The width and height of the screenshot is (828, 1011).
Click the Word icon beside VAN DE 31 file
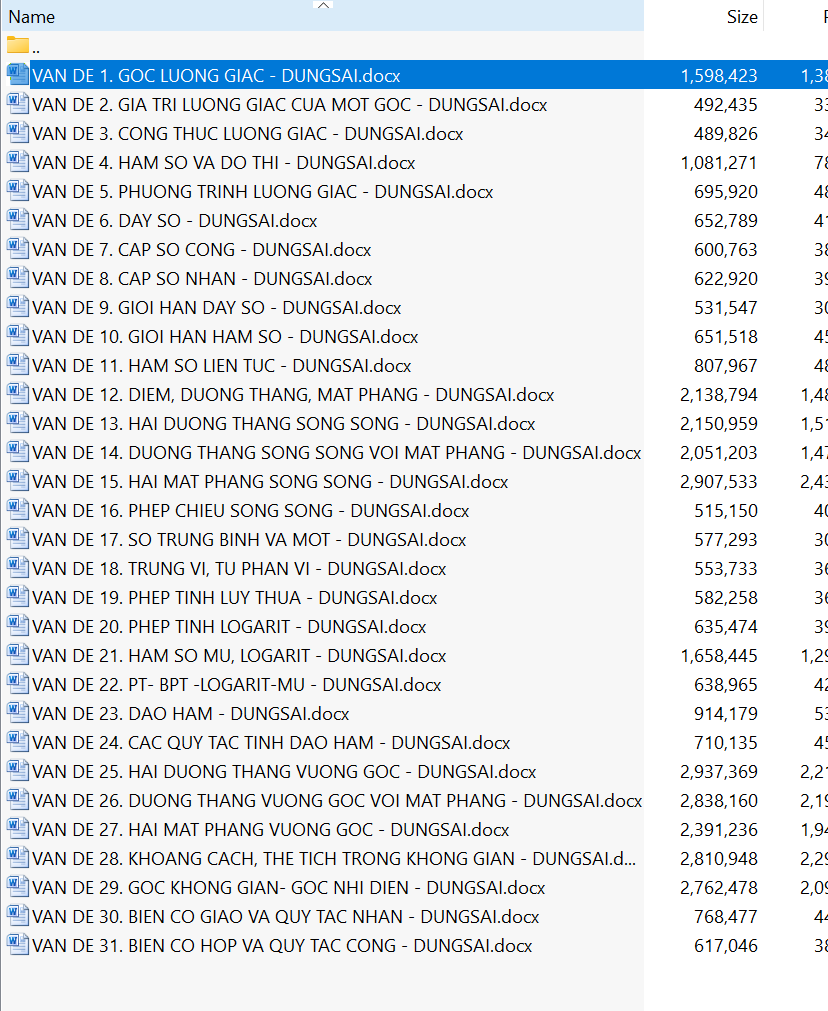(17, 945)
